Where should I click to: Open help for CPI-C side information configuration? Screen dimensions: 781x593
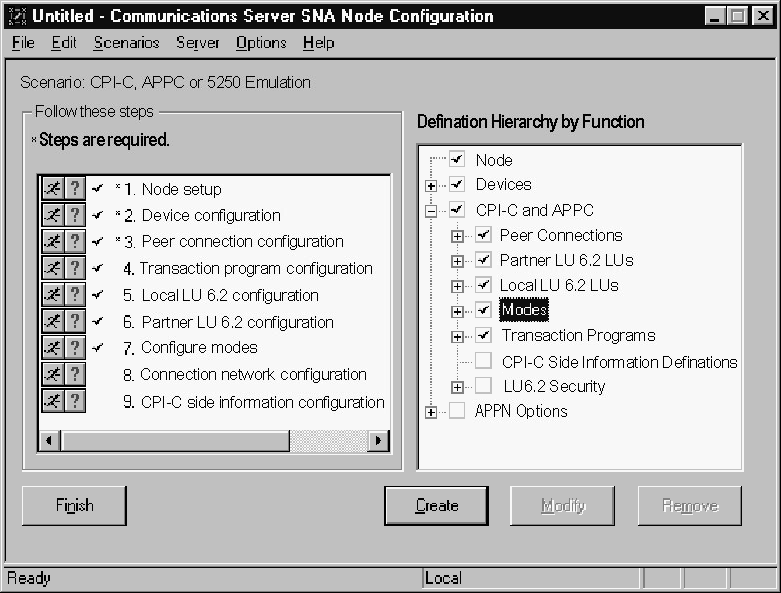point(74,401)
